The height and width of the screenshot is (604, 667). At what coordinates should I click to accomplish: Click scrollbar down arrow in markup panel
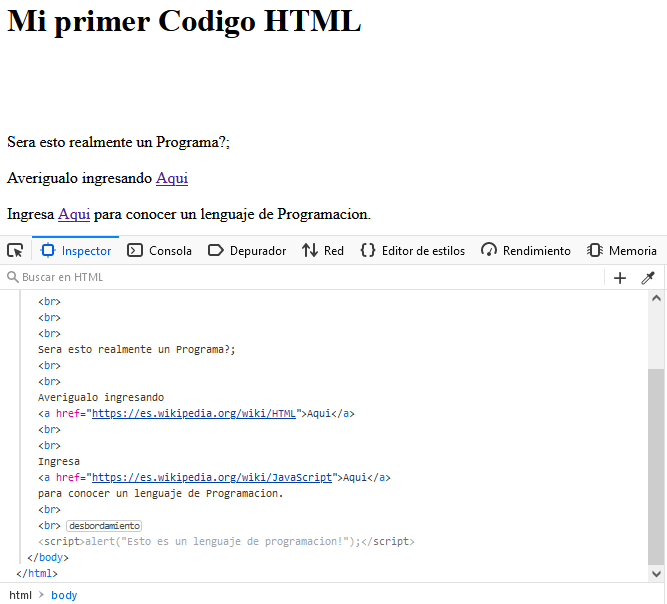pos(656,574)
